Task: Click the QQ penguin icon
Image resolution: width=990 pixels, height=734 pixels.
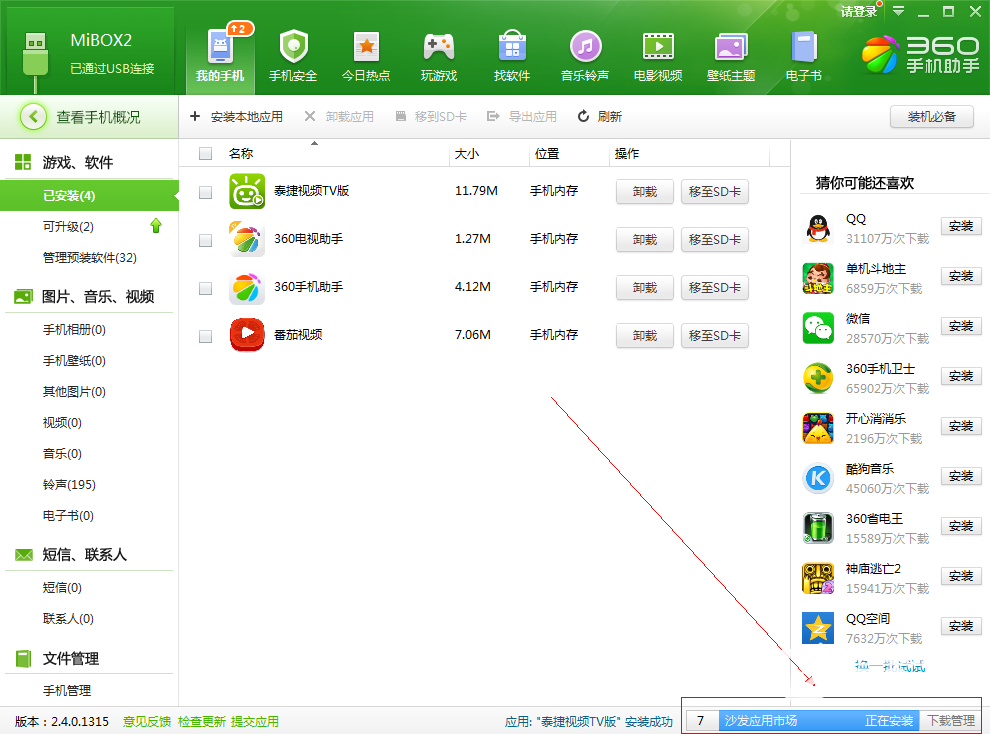Action: pos(818,228)
